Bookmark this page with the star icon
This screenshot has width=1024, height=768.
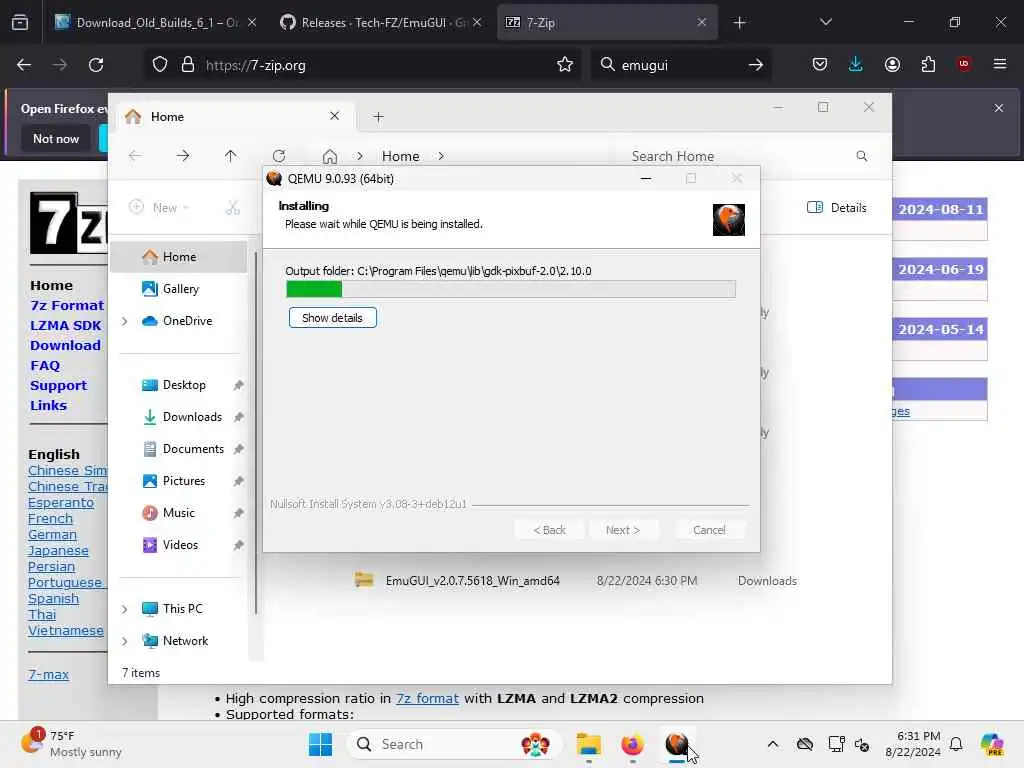pyautogui.click(x=565, y=65)
